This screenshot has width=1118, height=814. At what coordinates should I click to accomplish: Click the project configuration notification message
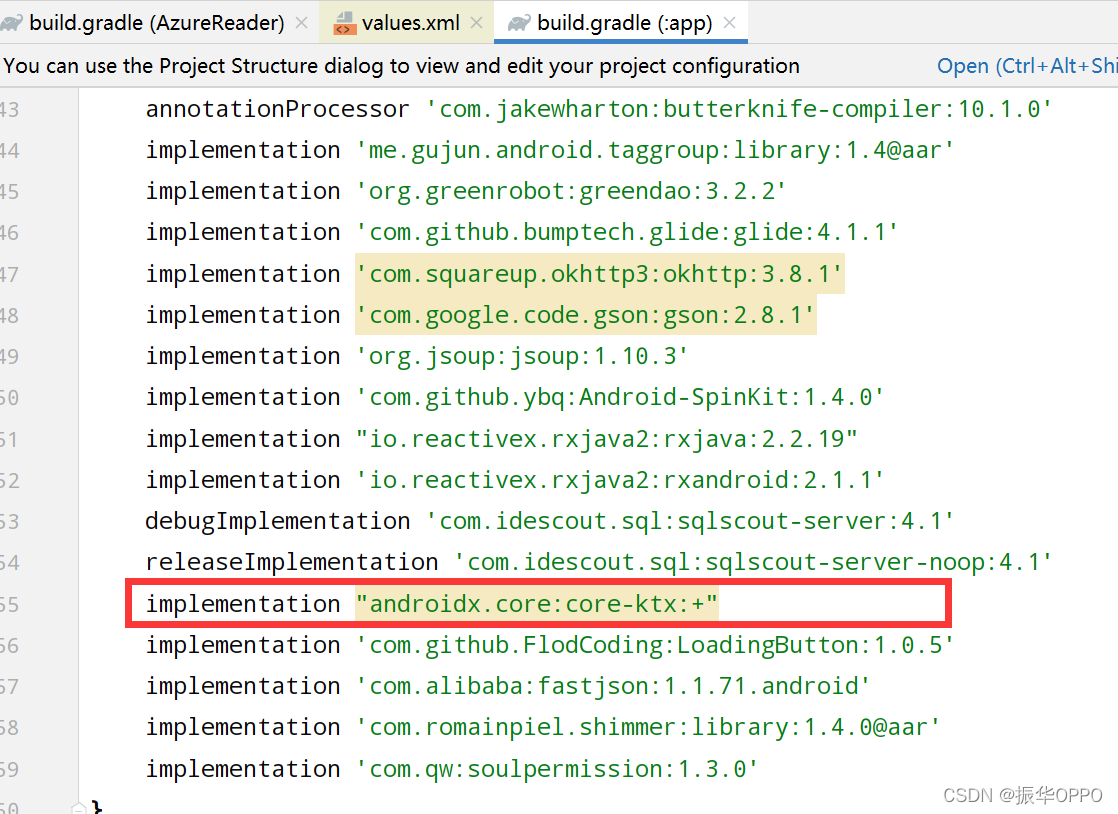click(401, 66)
